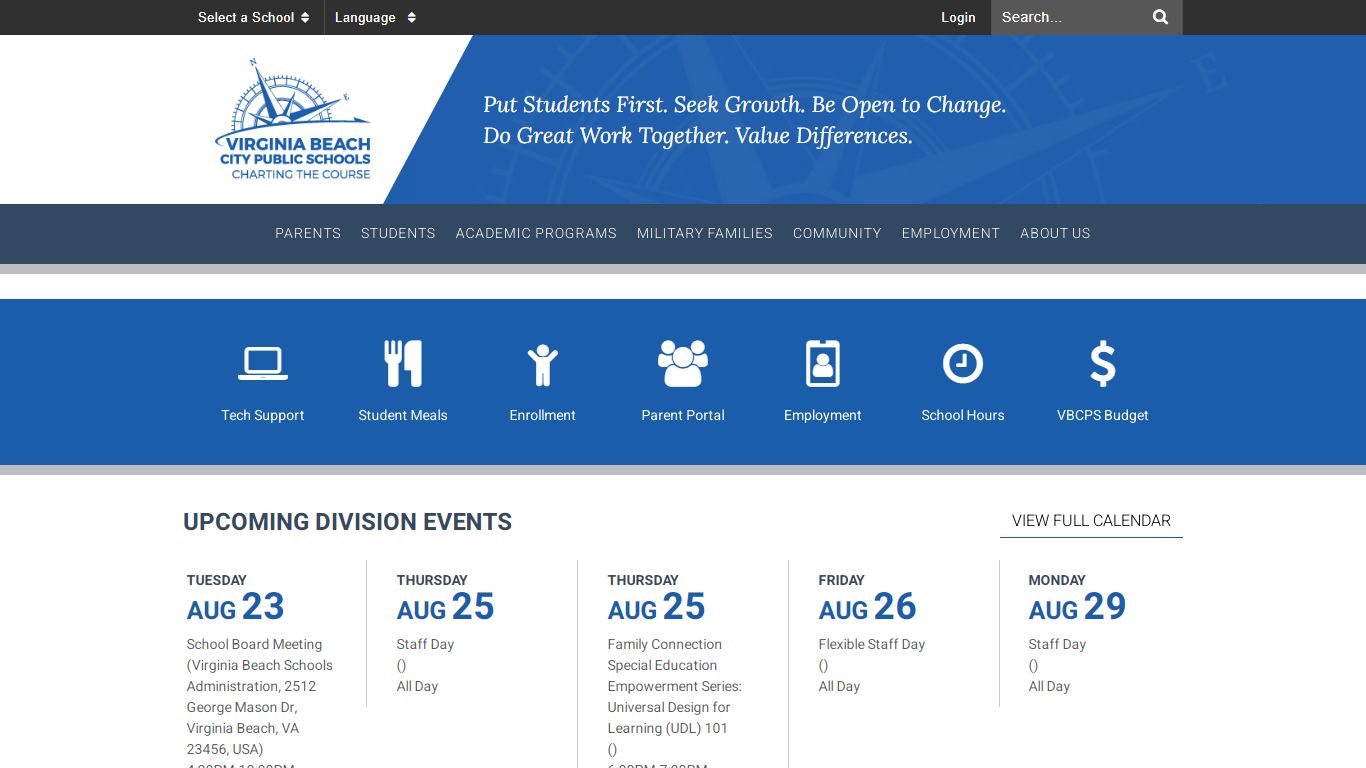
Task: Open the Family Connection Special Education event
Action: pos(675,686)
